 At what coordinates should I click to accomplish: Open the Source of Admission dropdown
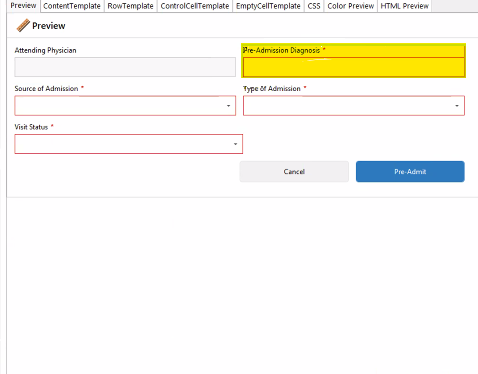(x=125, y=106)
